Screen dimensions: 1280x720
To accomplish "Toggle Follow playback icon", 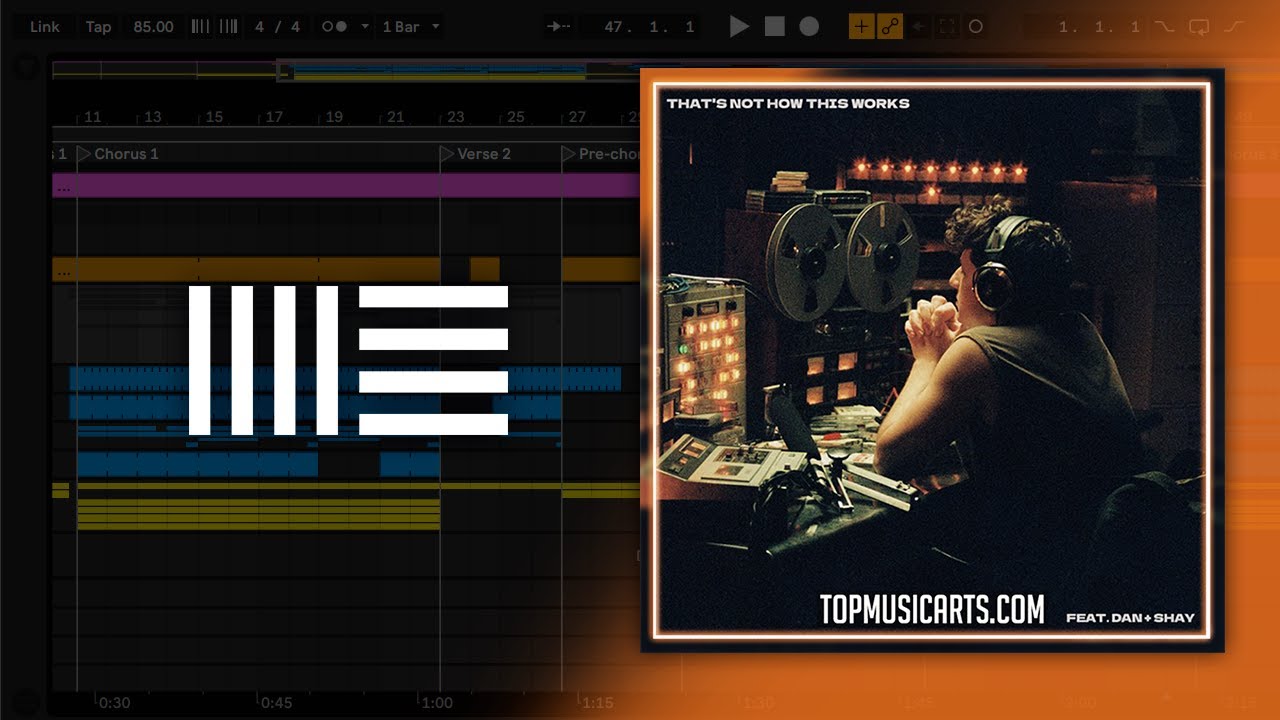I will coord(560,27).
